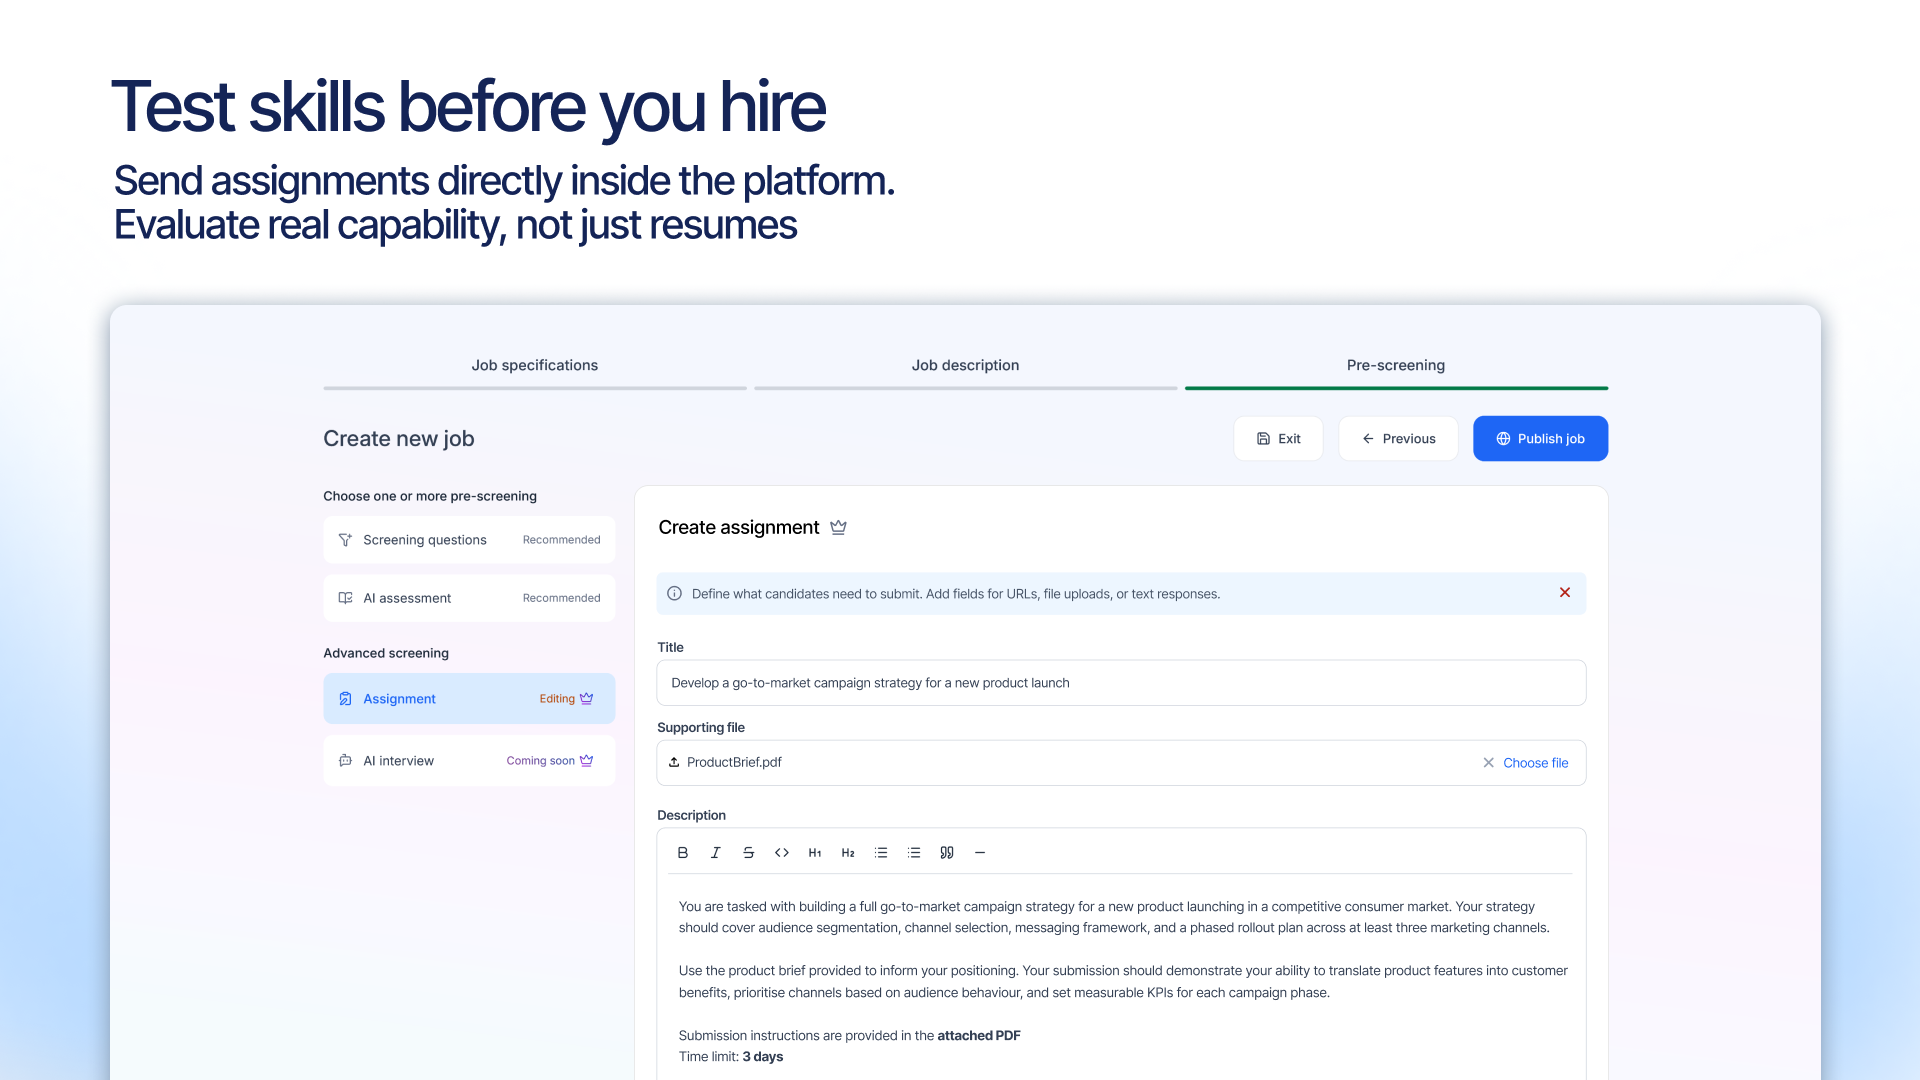
Task: Toggle bold formatting in description editor
Action: (x=683, y=853)
